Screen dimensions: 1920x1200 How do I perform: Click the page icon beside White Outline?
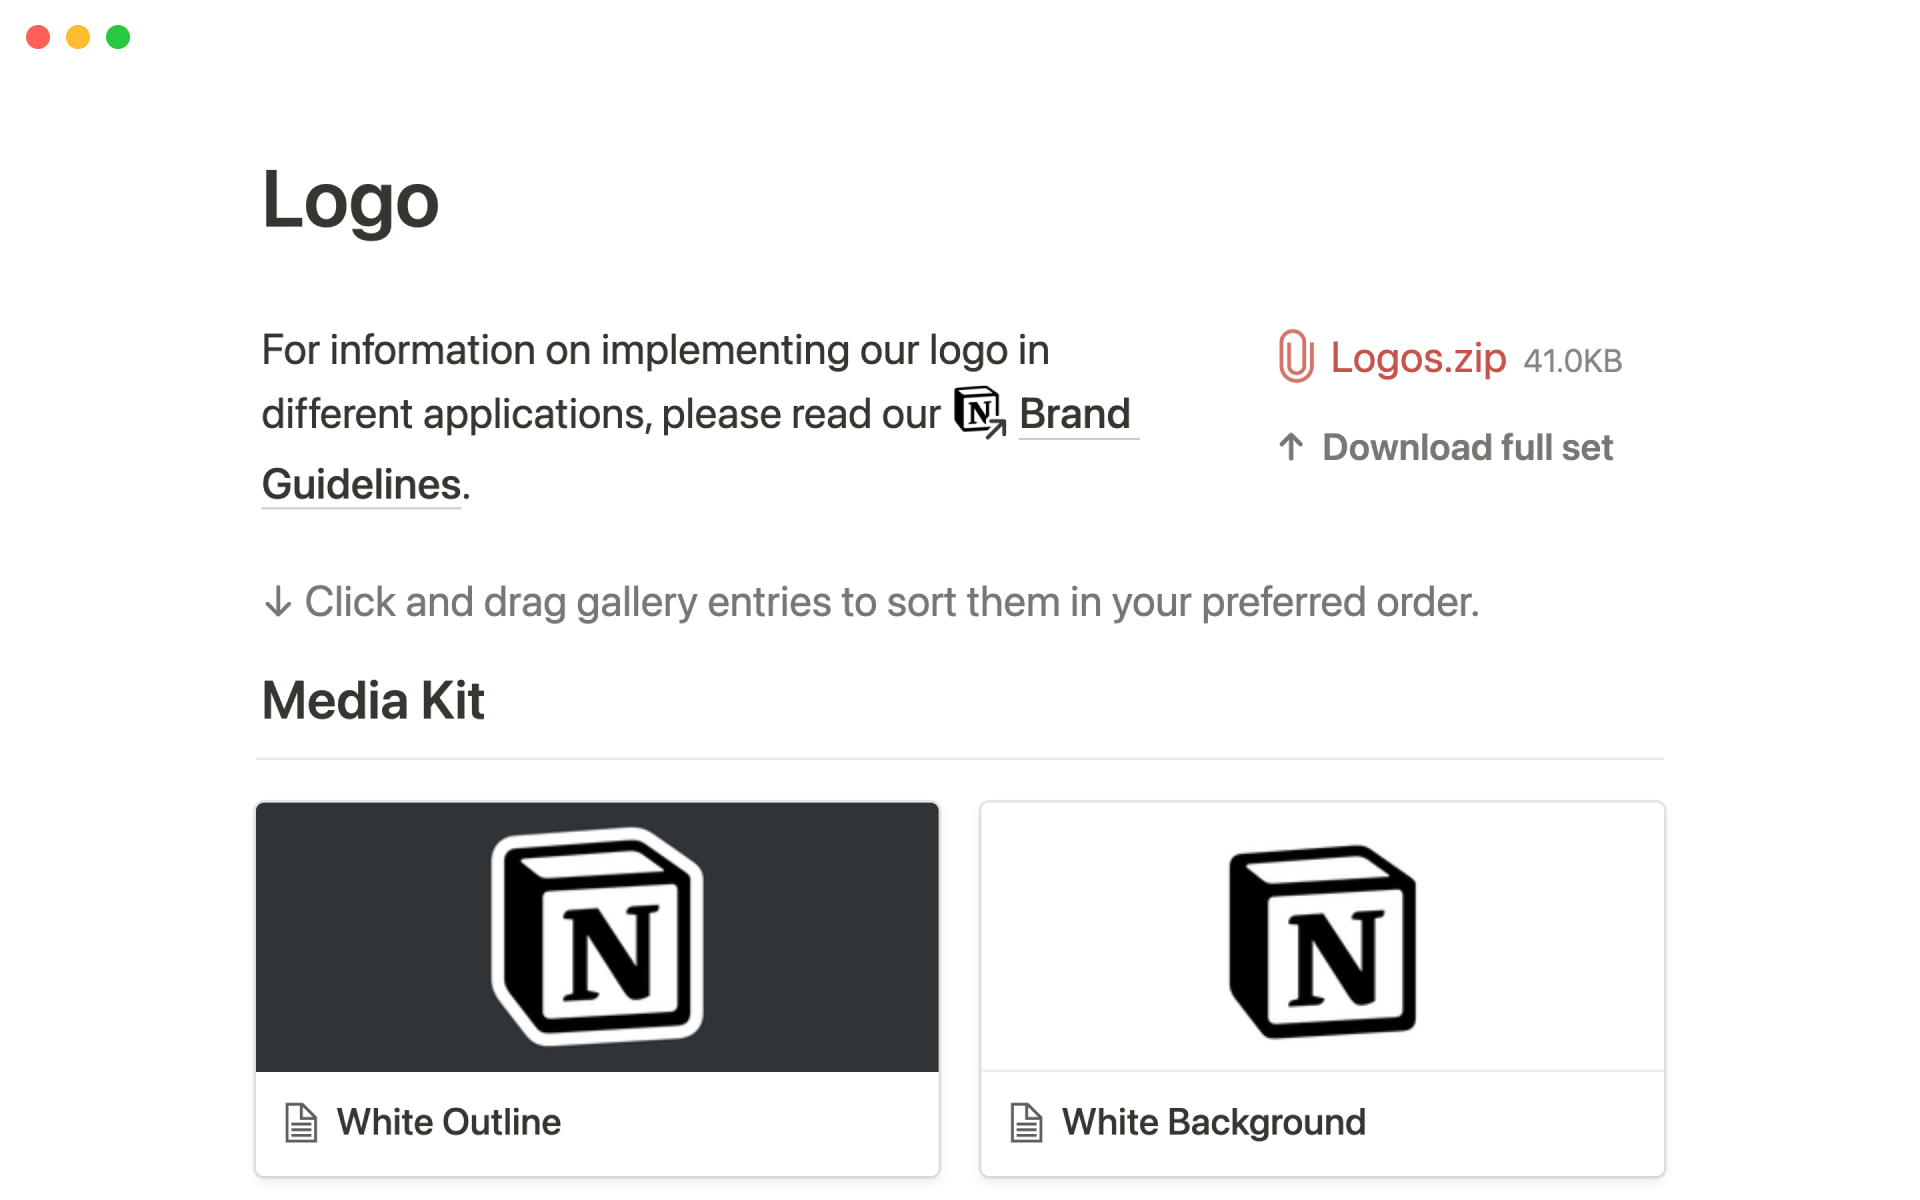[x=300, y=1122]
